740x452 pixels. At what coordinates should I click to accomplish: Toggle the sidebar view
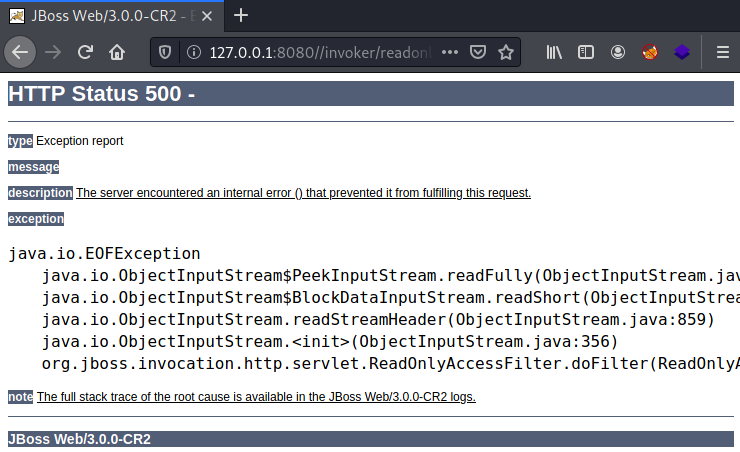(x=586, y=52)
